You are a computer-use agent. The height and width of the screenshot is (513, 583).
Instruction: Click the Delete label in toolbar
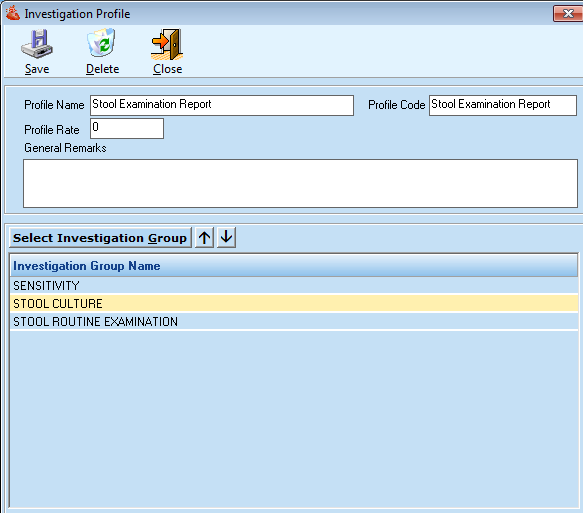[x=102, y=69]
